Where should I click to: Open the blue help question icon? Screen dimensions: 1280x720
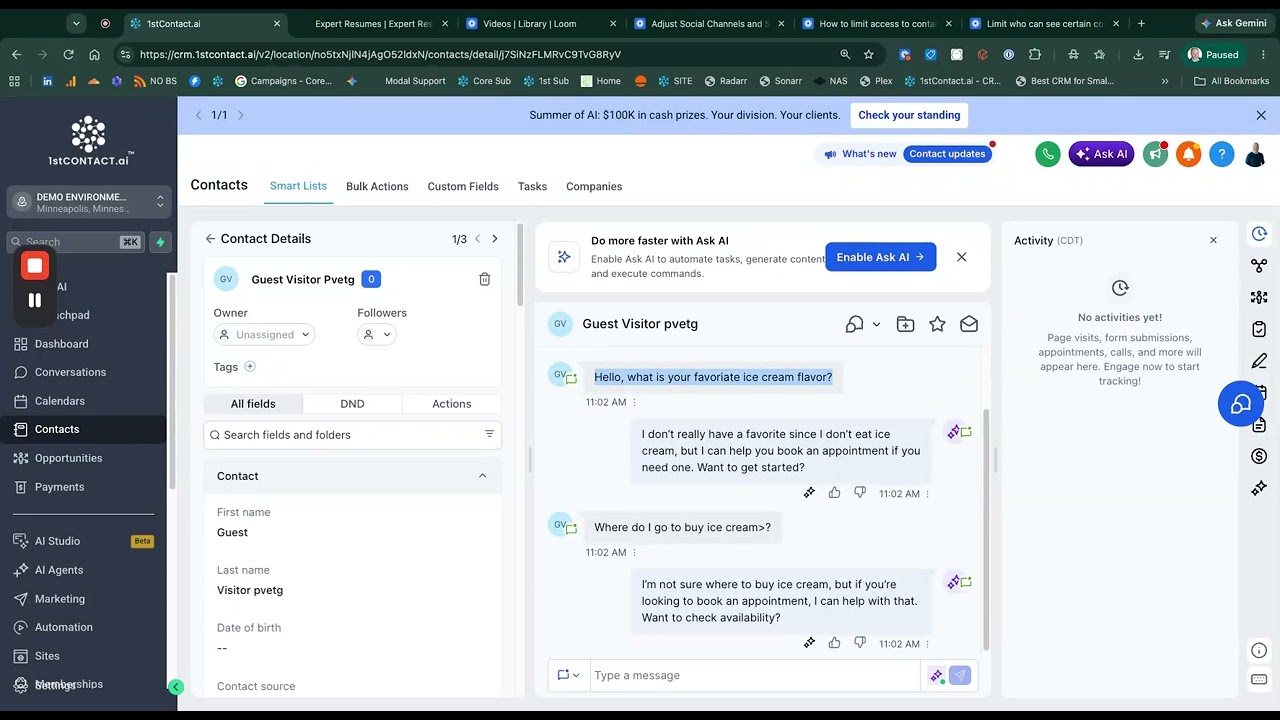pyautogui.click(x=1221, y=154)
